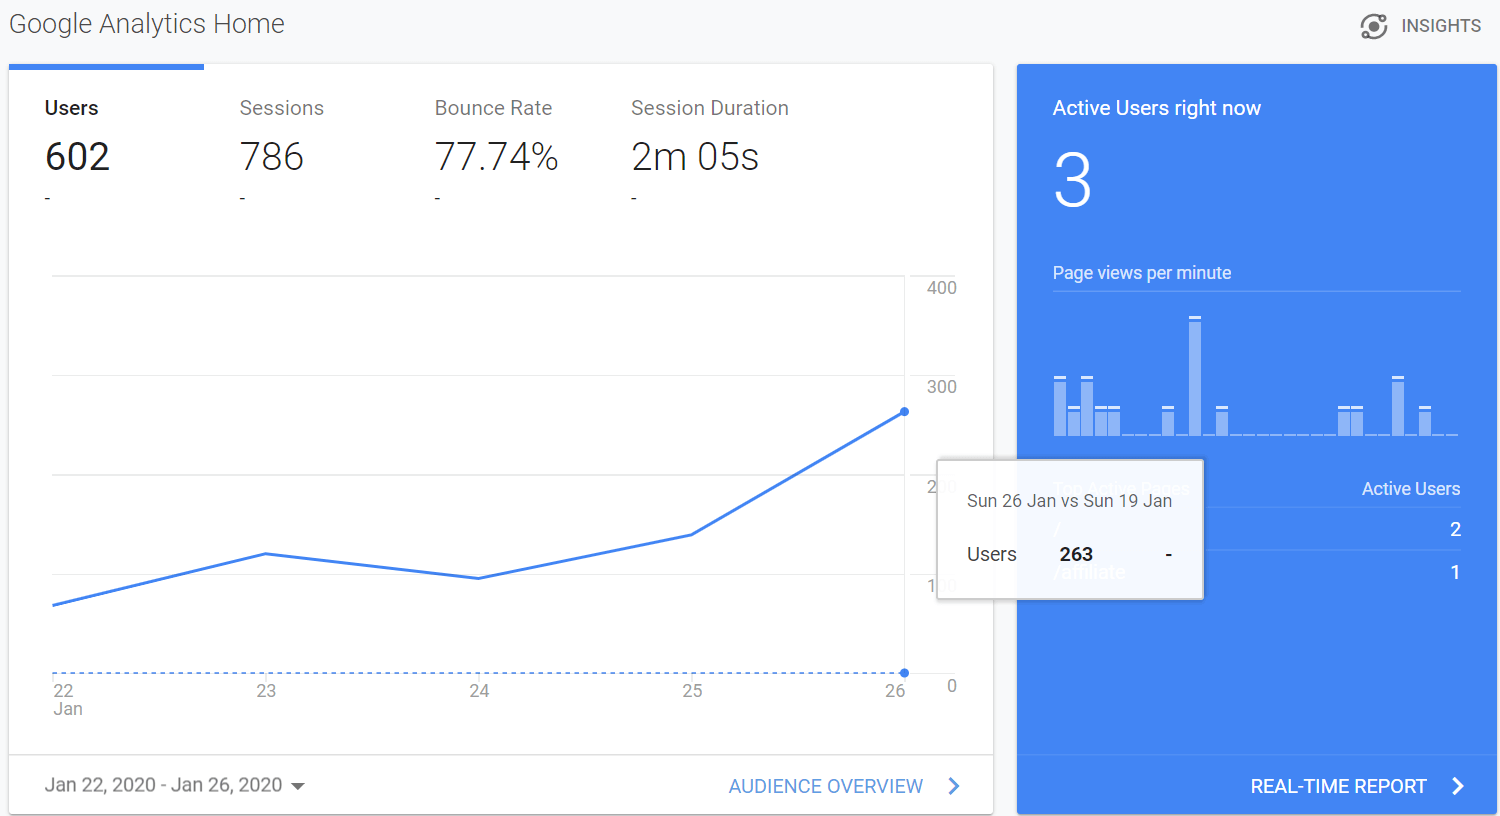Viewport: 1500px width, 816px height.
Task: Click the 23 label on the chart axis
Action: [x=266, y=691]
